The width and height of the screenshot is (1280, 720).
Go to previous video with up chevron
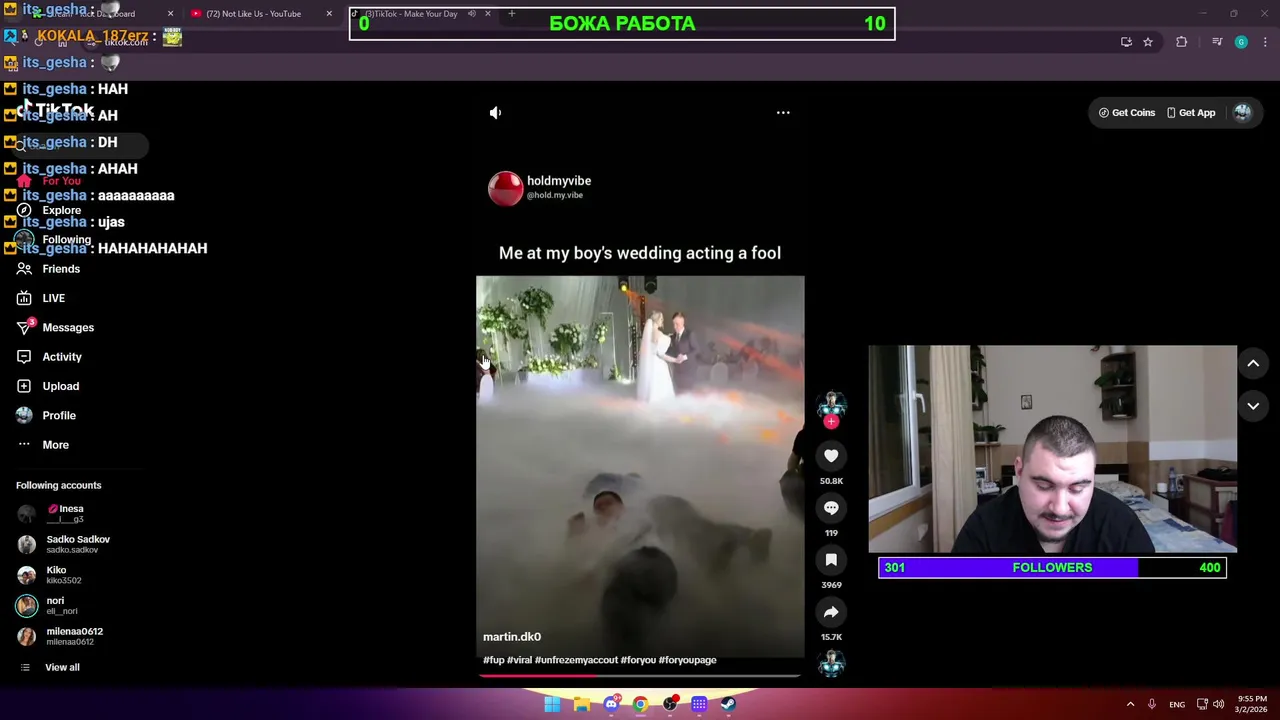coord(1253,363)
